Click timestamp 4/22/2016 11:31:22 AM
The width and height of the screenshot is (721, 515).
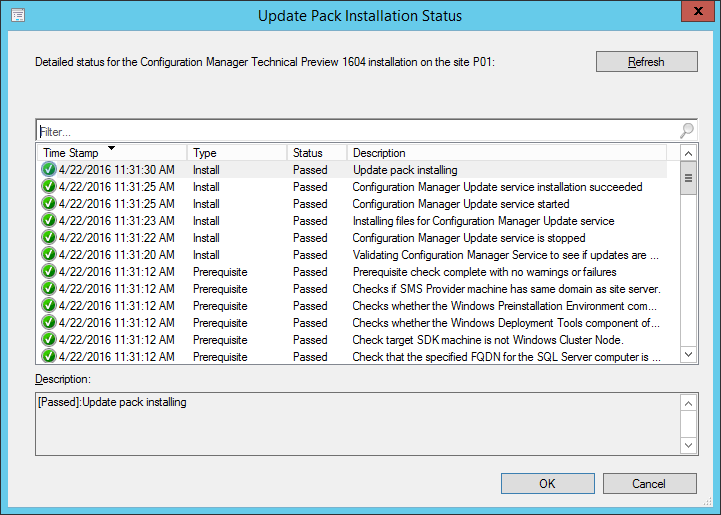[117, 238]
